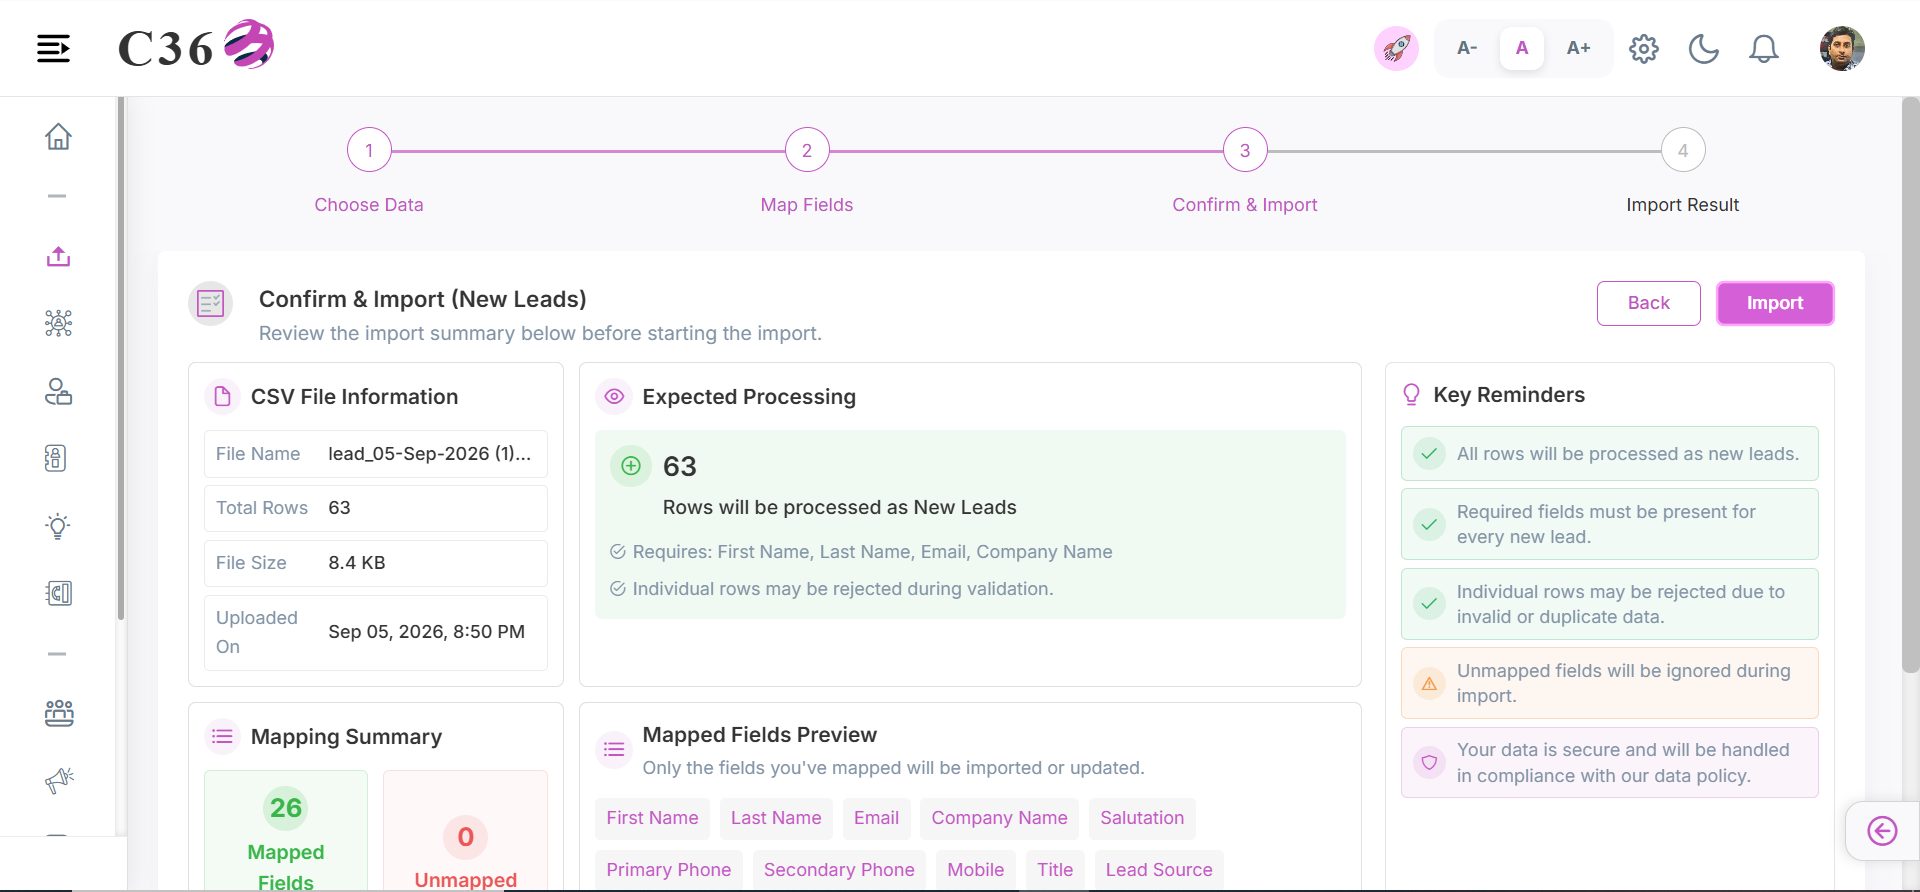Click the Mapping Summary list icon
Screen dimensions: 1920x892
click(x=222, y=736)
